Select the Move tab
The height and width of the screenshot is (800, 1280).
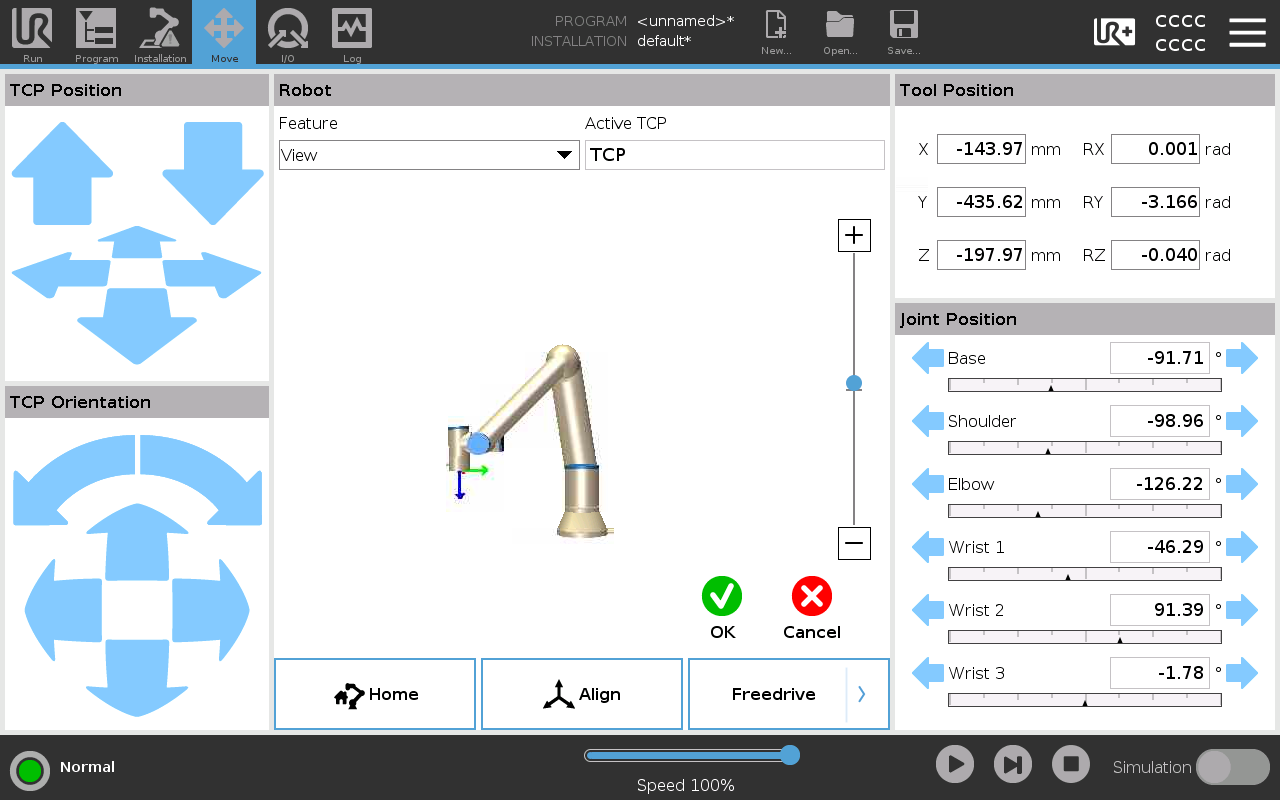(x=224, y=32)
